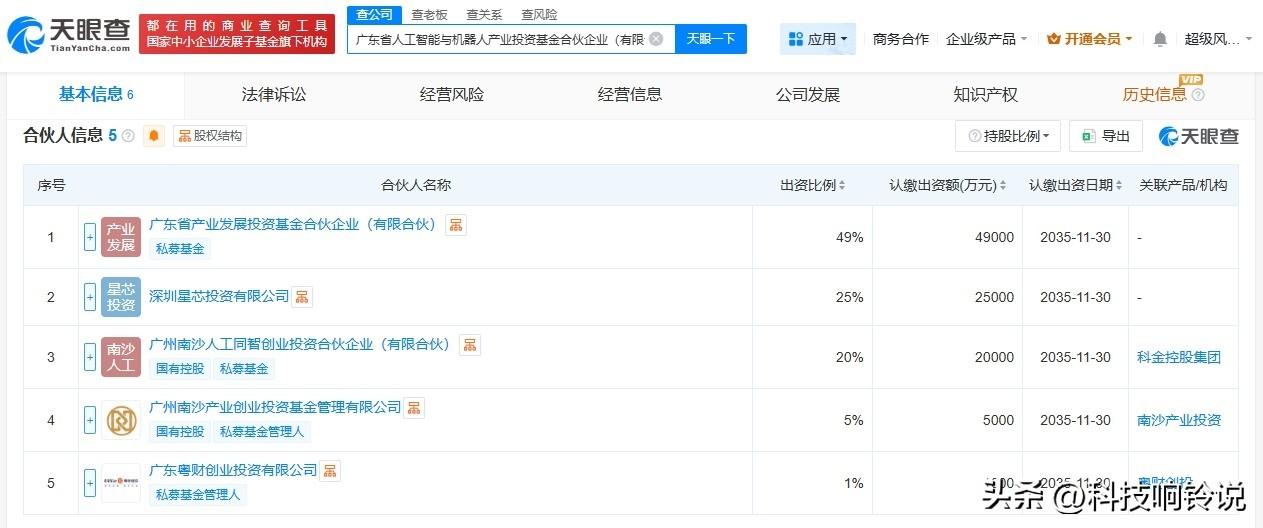Open the 应用 apps dropdown
The height and width of the screenshot is (528, 1263).
818,39
